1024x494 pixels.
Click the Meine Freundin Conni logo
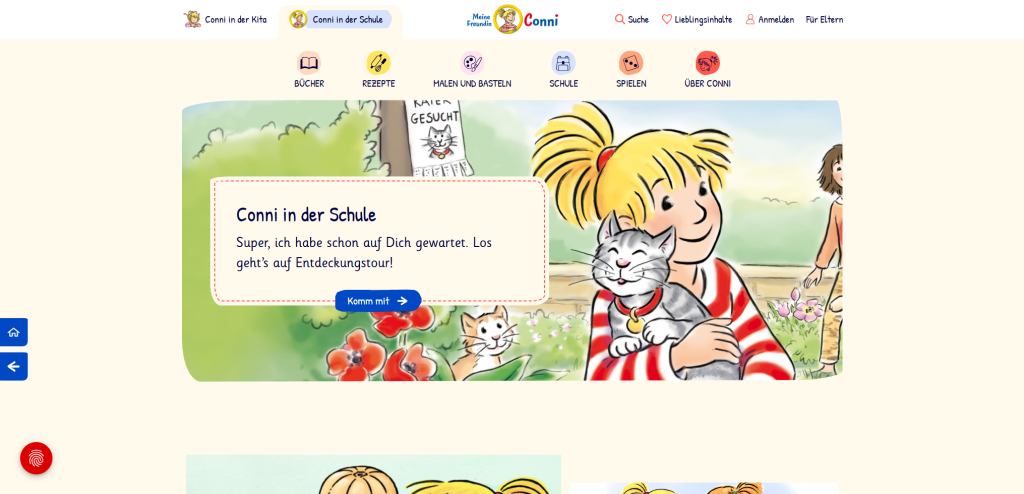point(513,19)
